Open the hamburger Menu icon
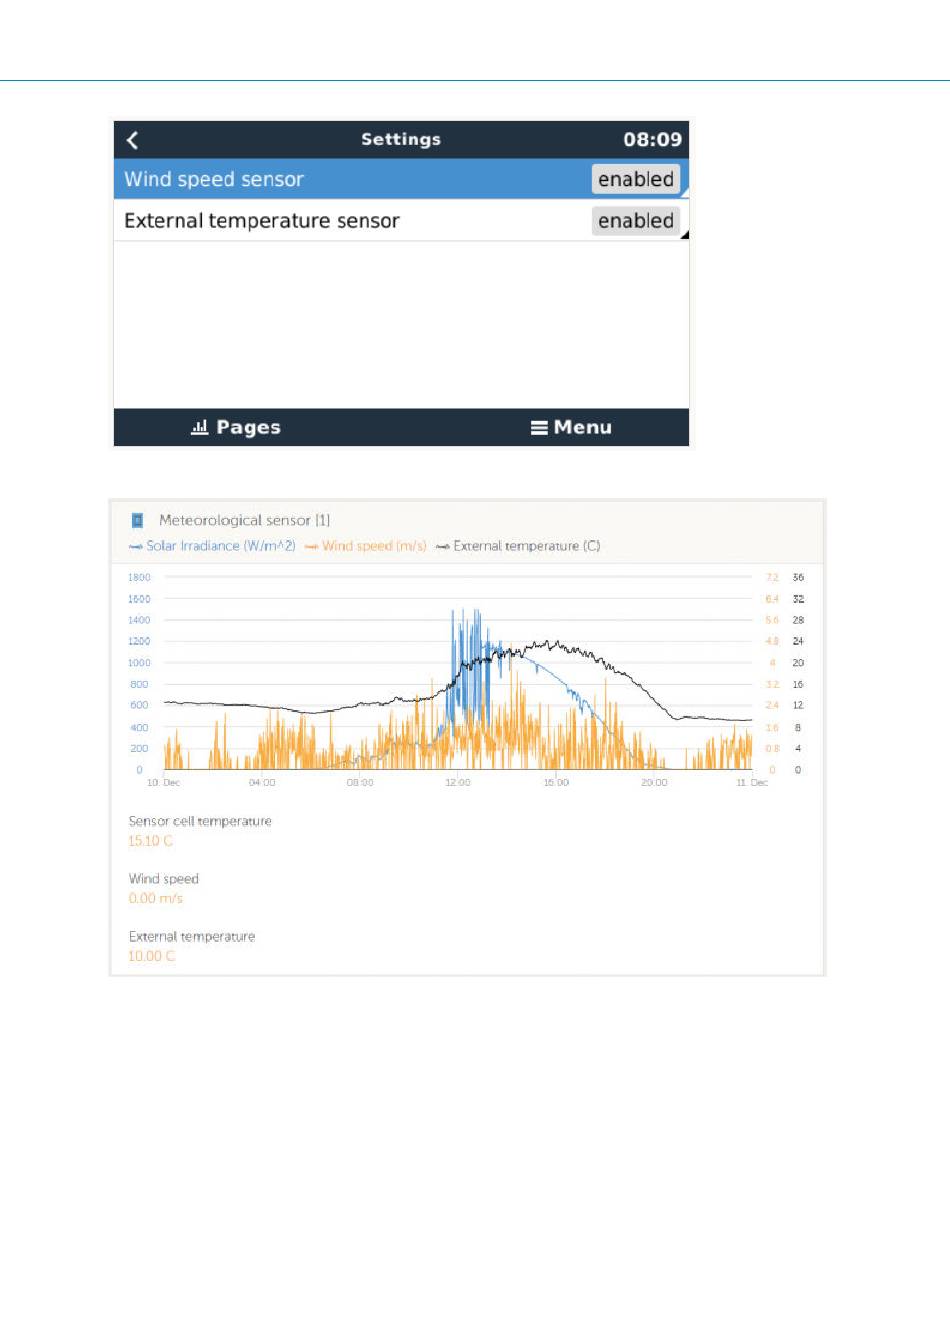 pyautogui.click(x=539, y=428)
